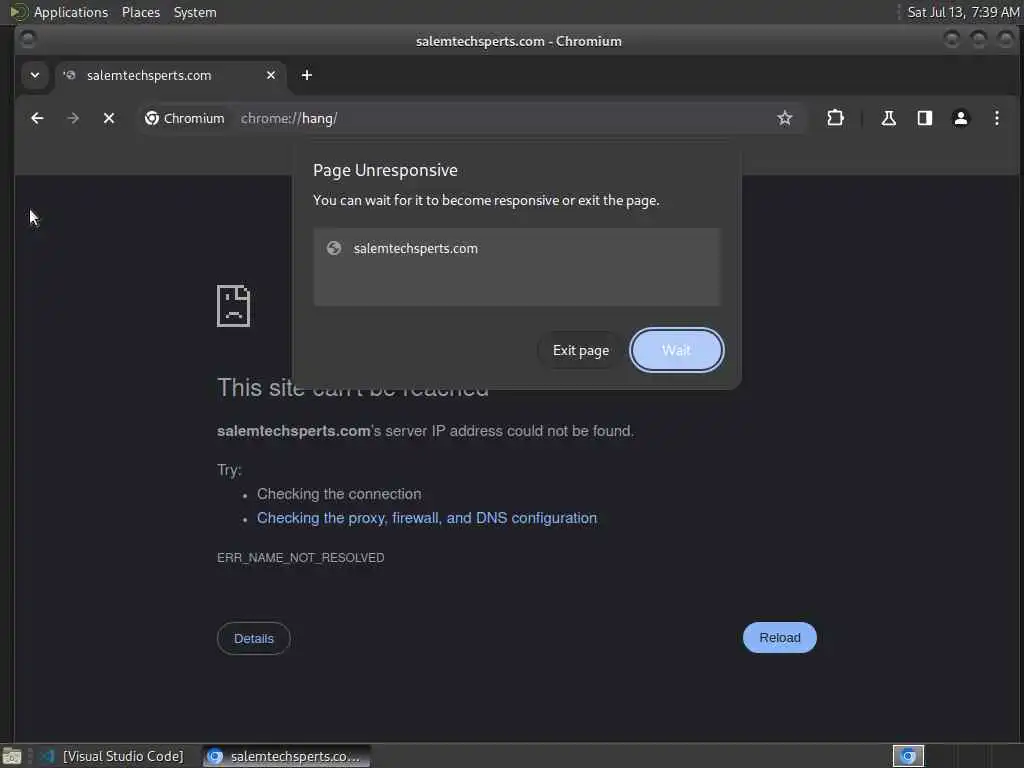Select salemtechsperts.com entry in unresponsive list

[517, 249]
